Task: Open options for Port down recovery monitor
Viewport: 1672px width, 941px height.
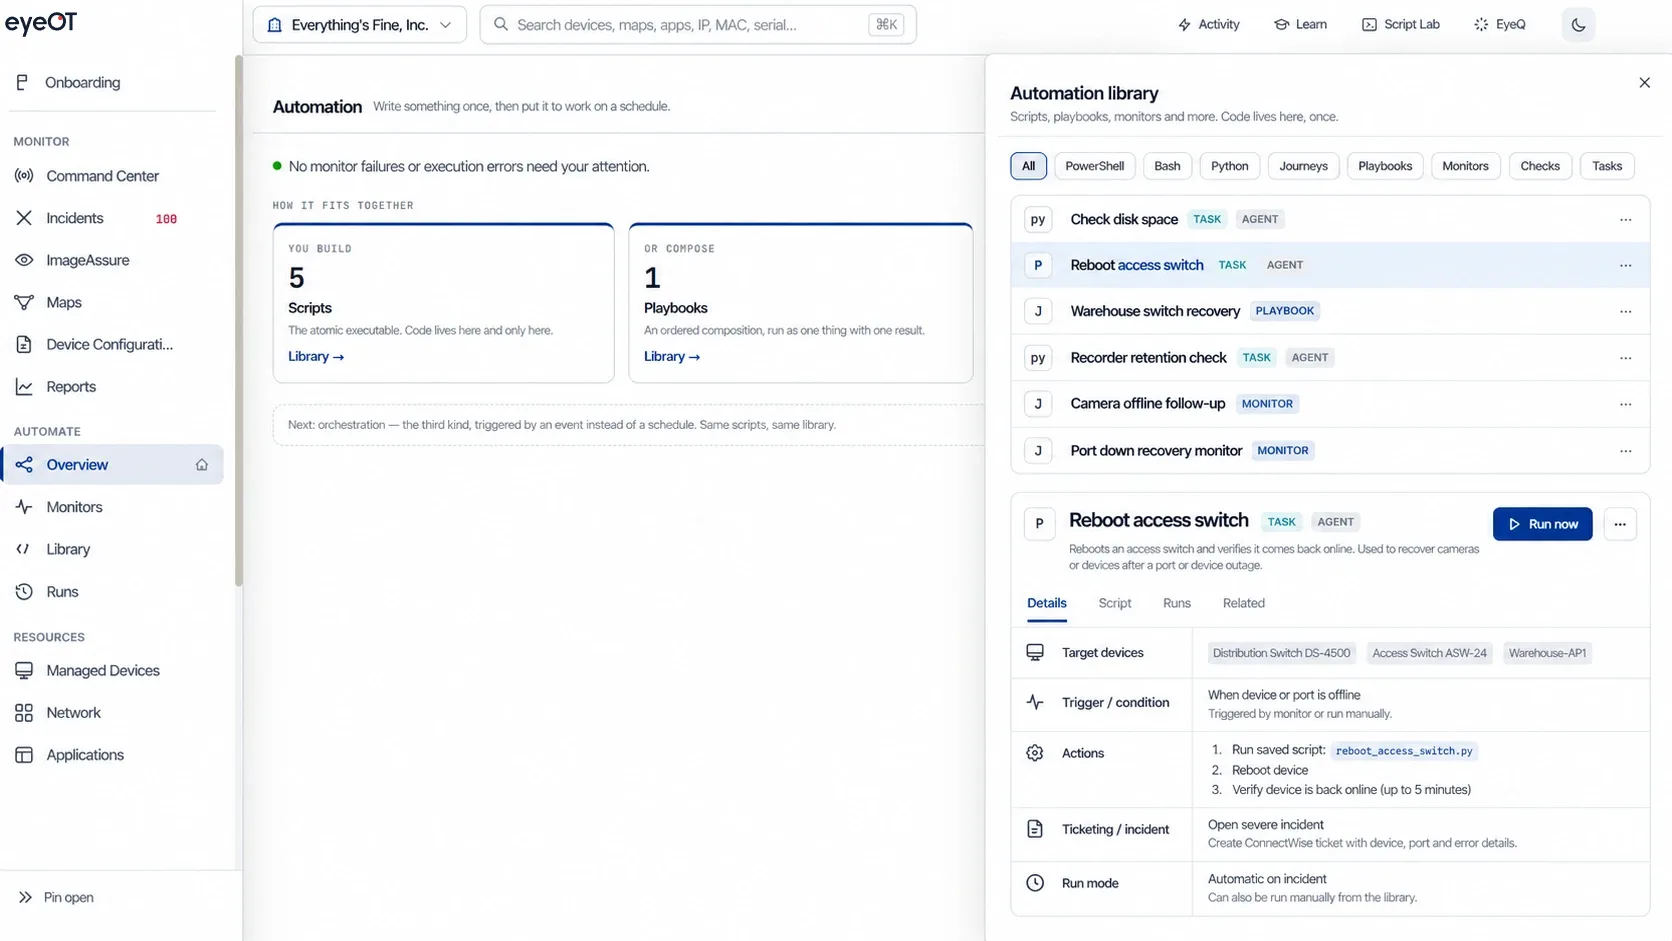Action: 1625,451
